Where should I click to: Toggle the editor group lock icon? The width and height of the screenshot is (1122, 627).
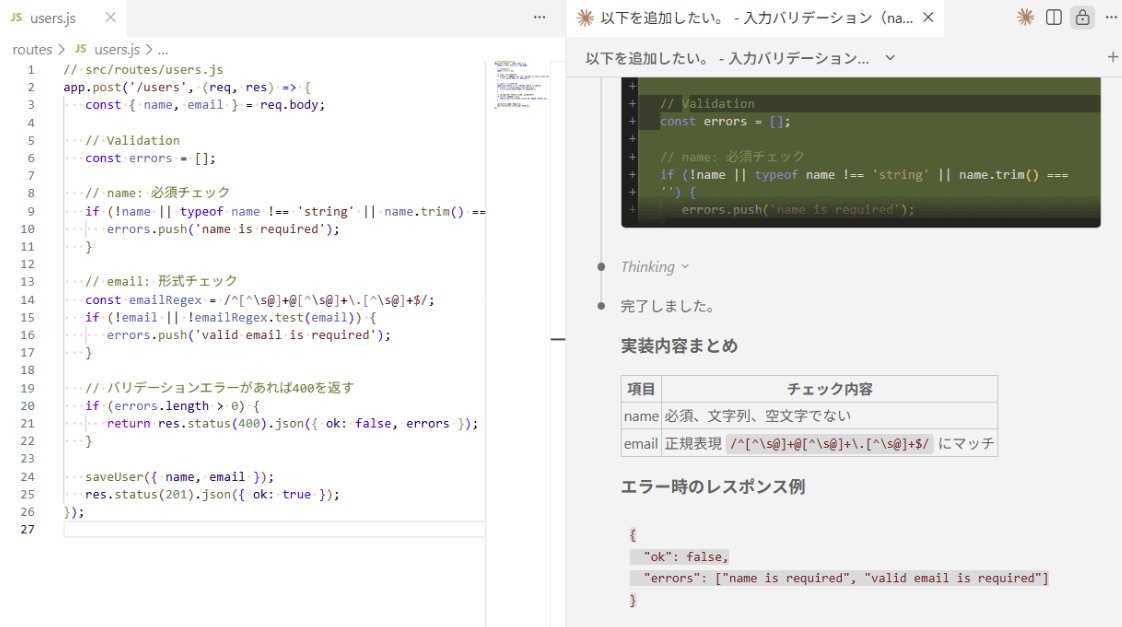coord(1081,17)
